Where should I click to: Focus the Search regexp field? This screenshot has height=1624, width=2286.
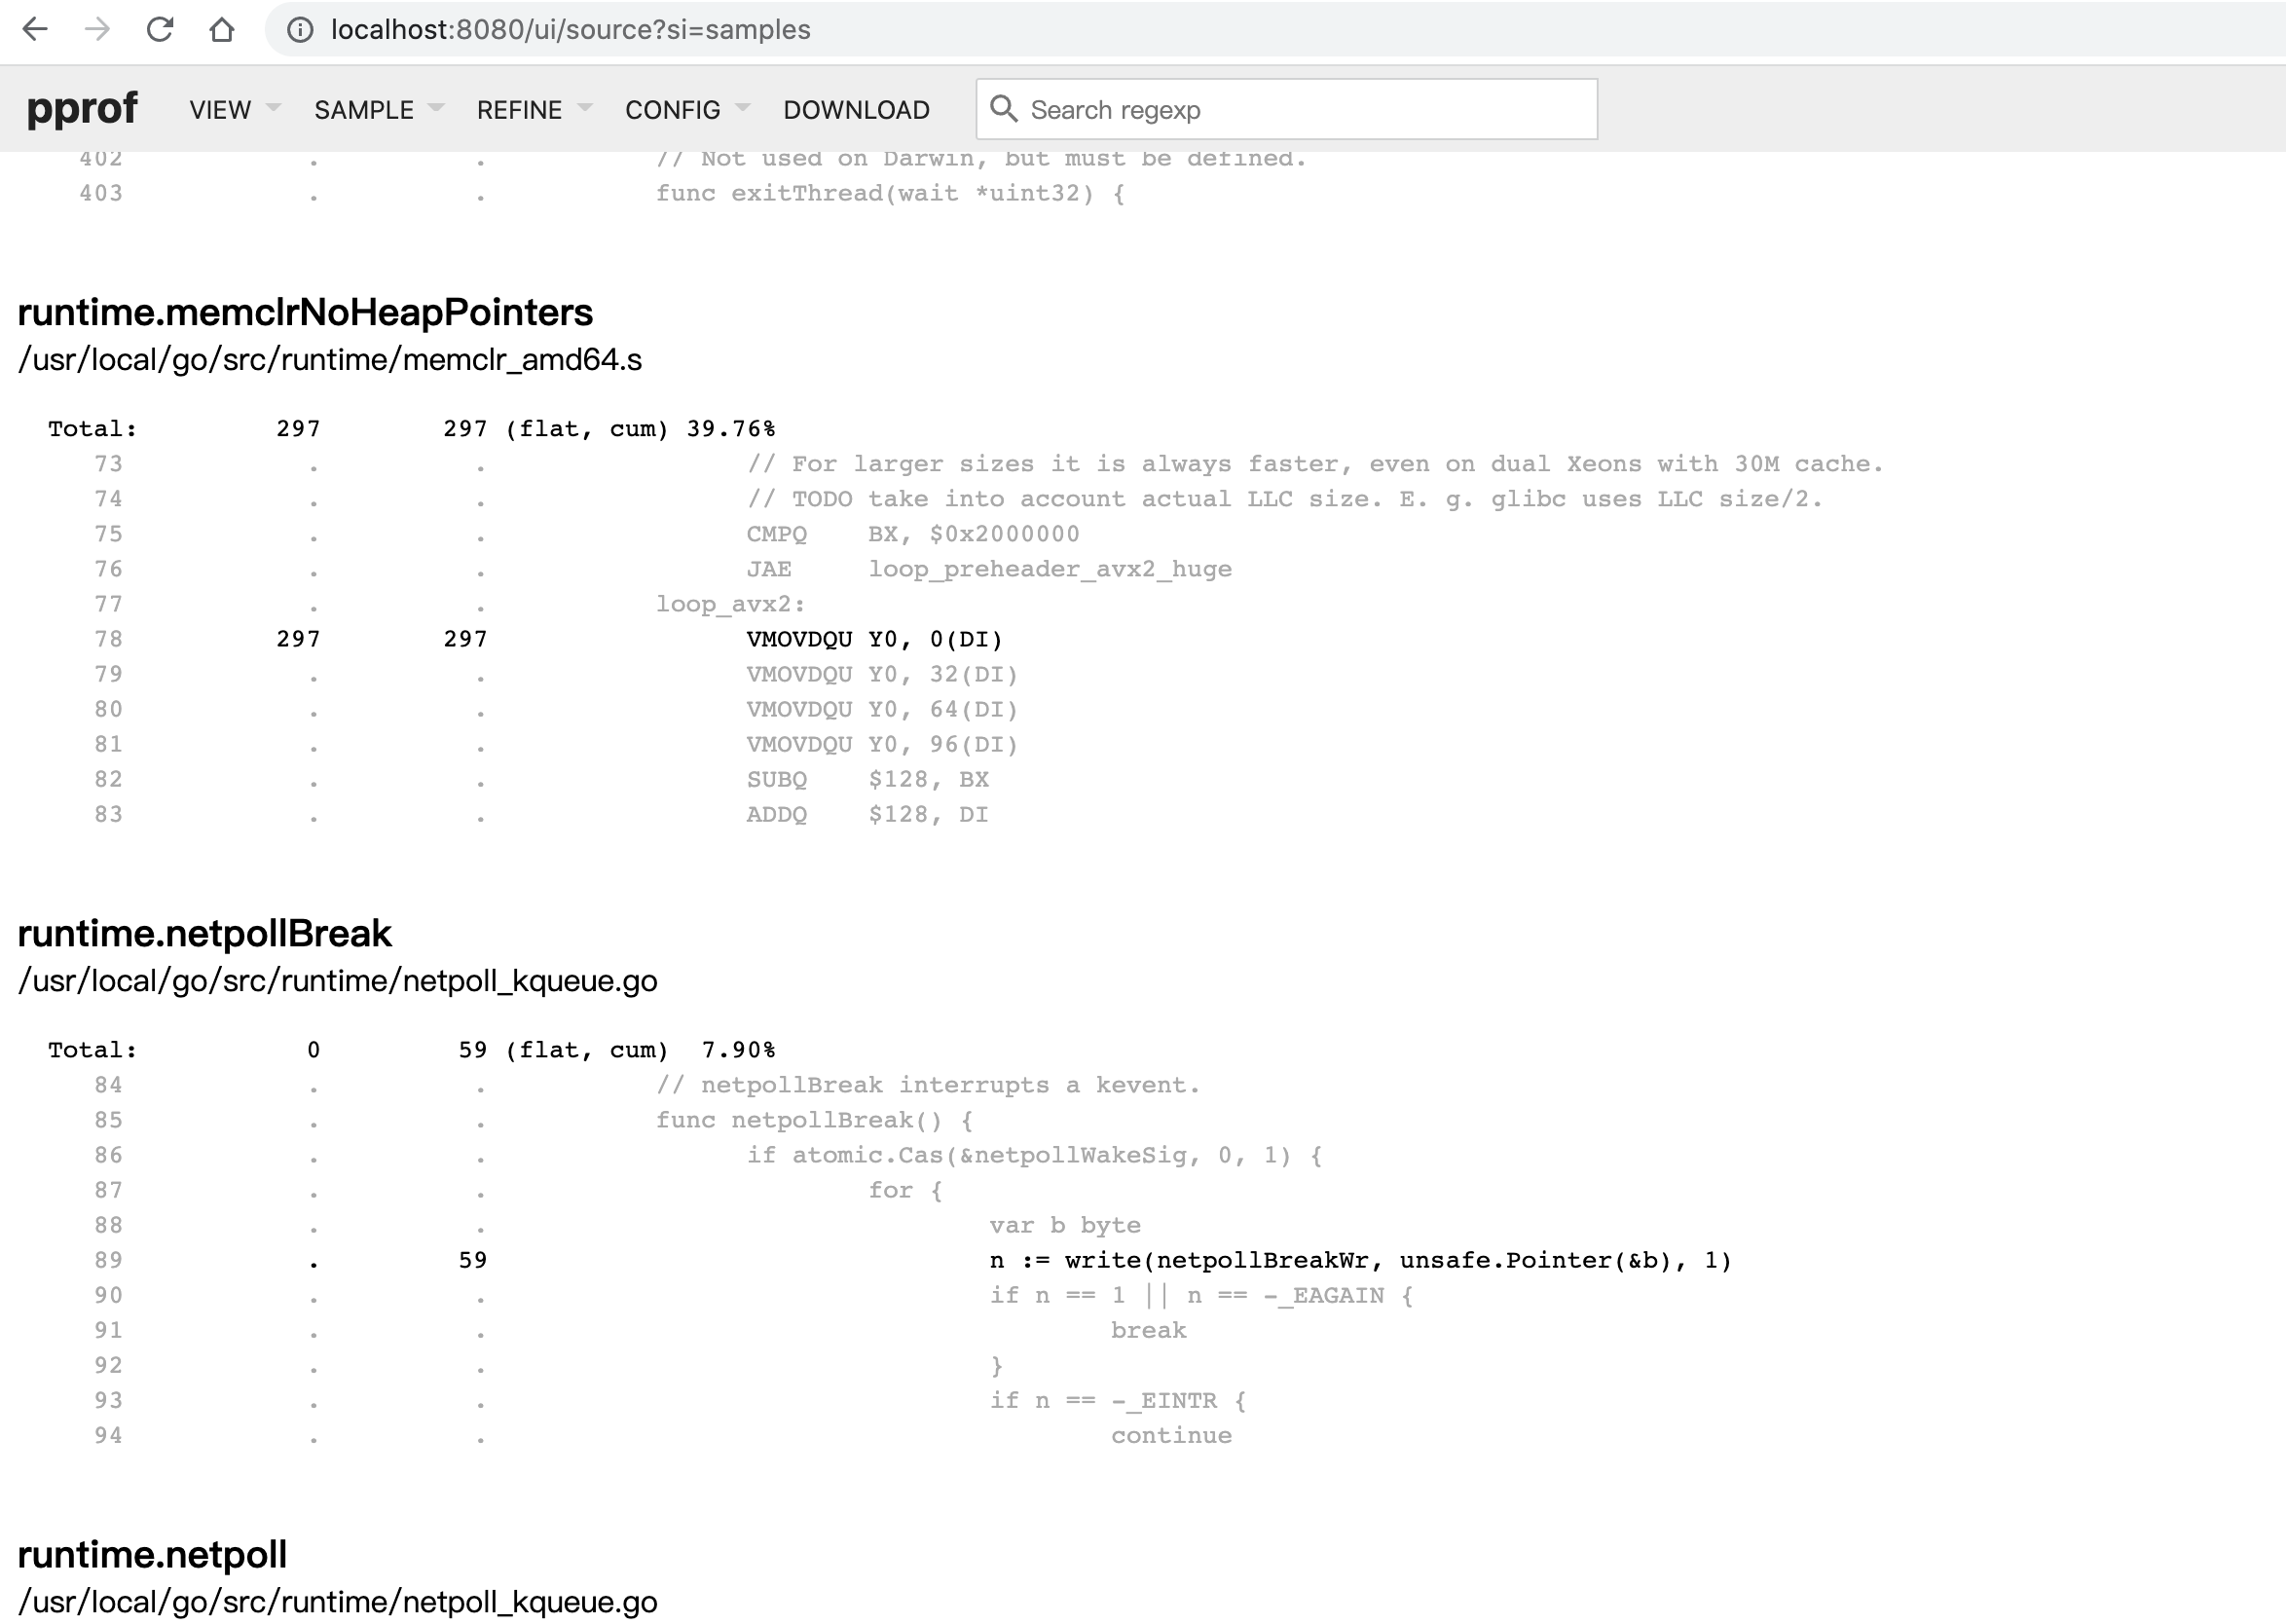click(x=1300, y=110)
